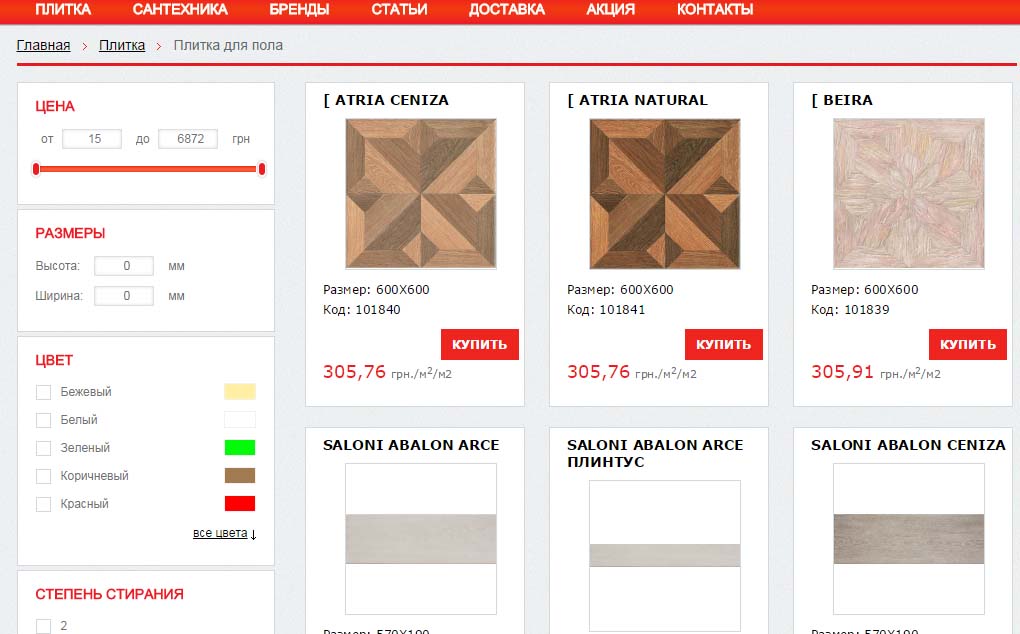Open the САНТЕХНИКА menu item

pos(180,10)
